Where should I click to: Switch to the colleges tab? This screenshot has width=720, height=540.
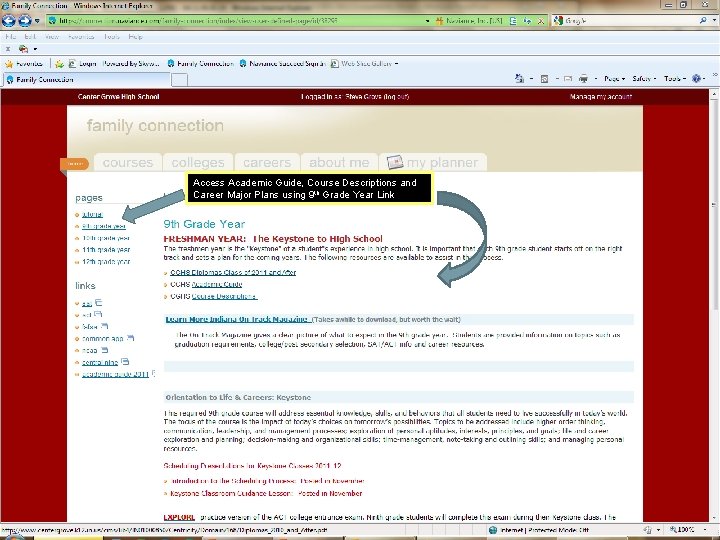click(198, 163)
